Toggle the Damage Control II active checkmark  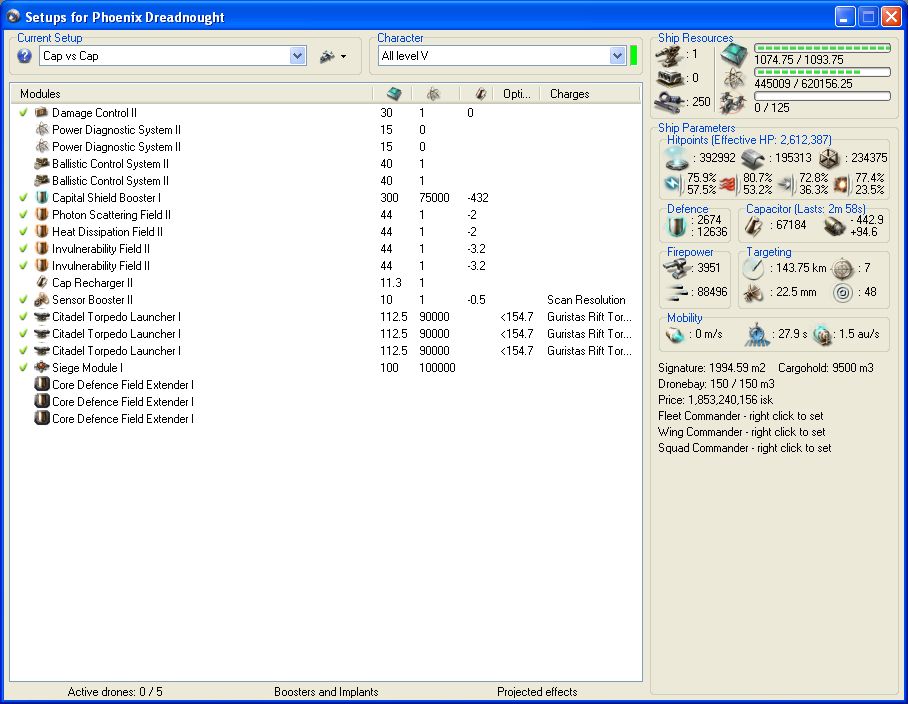(x=23, y=112)
